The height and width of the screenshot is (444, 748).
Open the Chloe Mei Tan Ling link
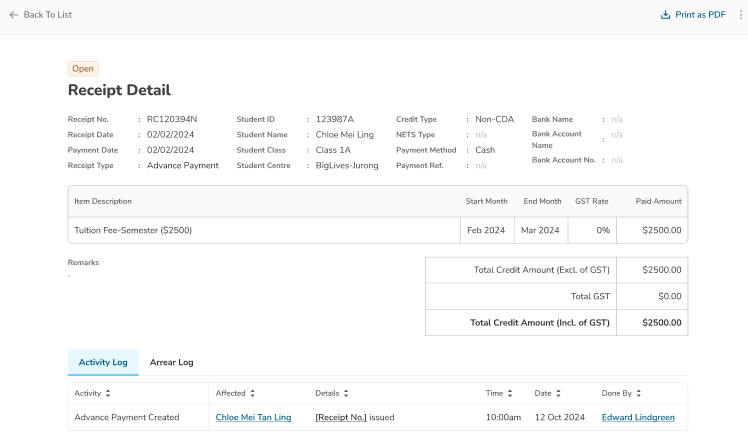point(253,417)
